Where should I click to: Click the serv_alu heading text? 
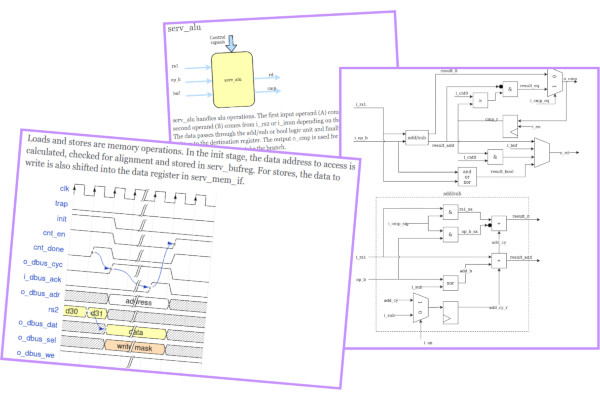184,28
